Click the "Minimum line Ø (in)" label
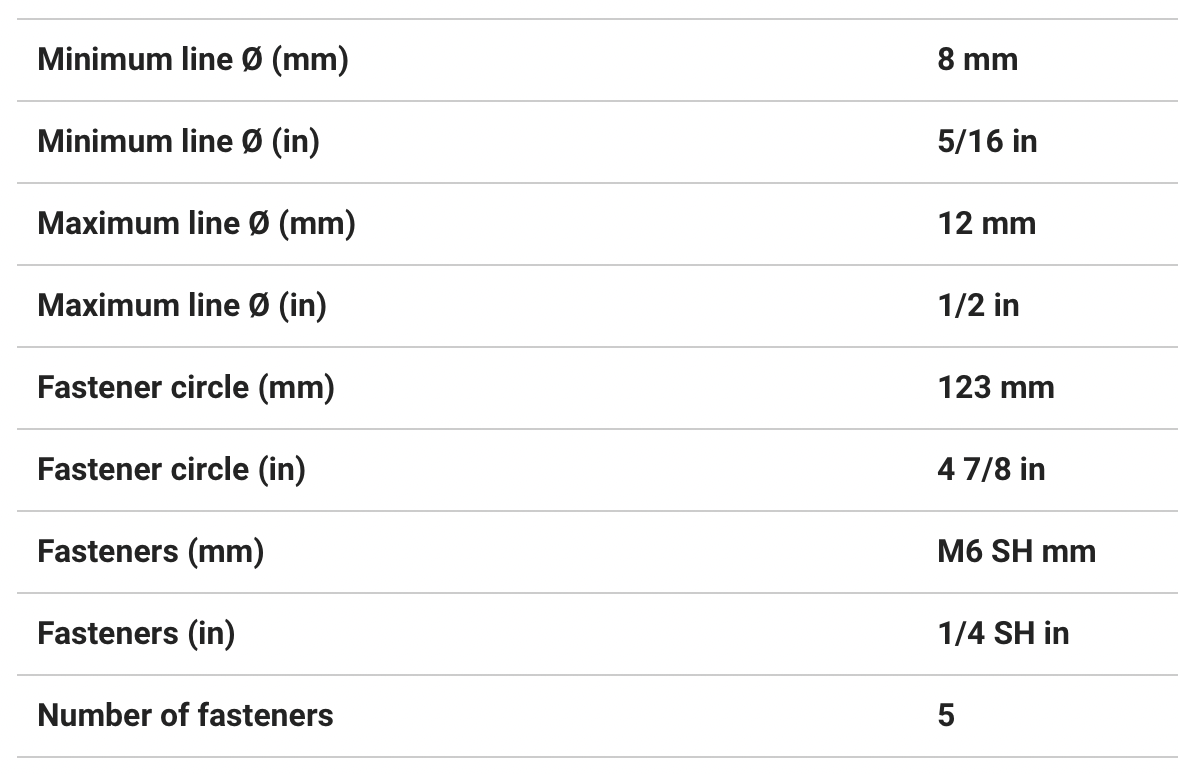This screenshot has height=774, width=1178. click(x=178, y=142)
